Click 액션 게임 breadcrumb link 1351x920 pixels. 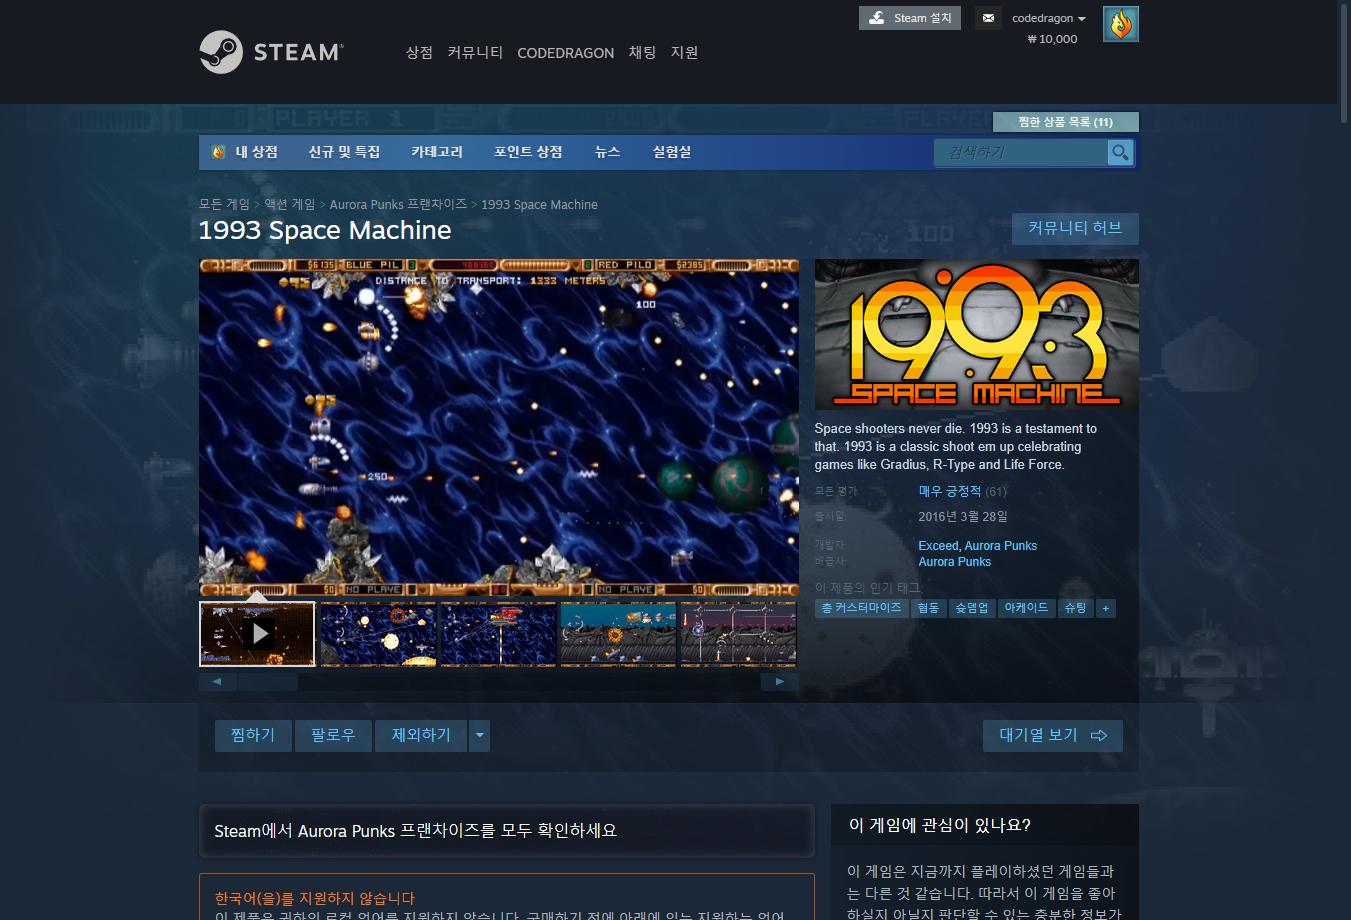[x=289, y=204]
